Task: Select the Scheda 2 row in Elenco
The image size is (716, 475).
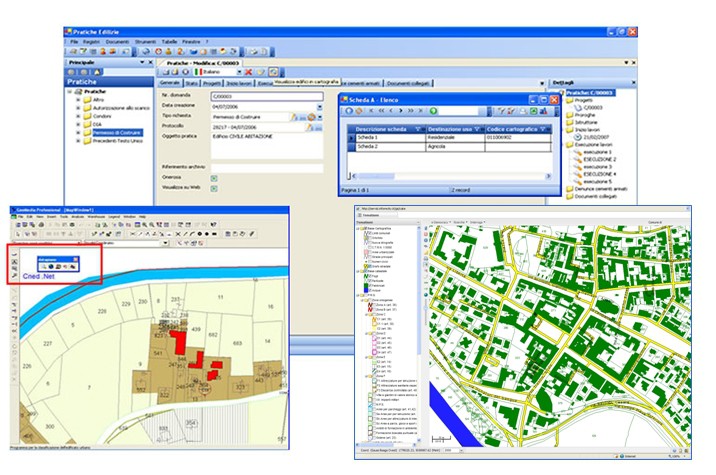Action: point(366,147)
